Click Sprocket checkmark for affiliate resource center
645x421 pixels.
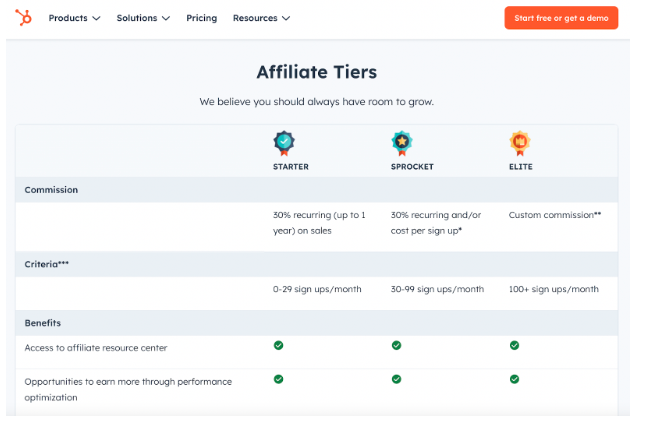coord(396,345)
